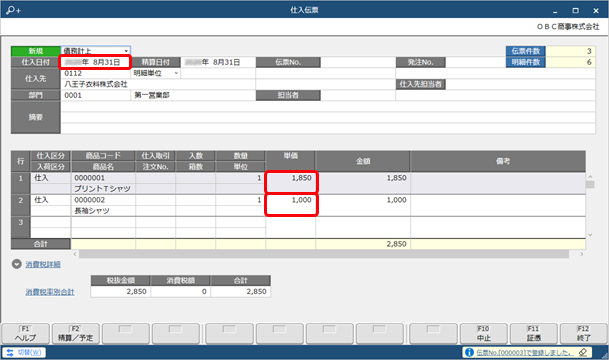609x360 pixels.
Task: Click the 明細件数 value 6
Action: [570, 62]
